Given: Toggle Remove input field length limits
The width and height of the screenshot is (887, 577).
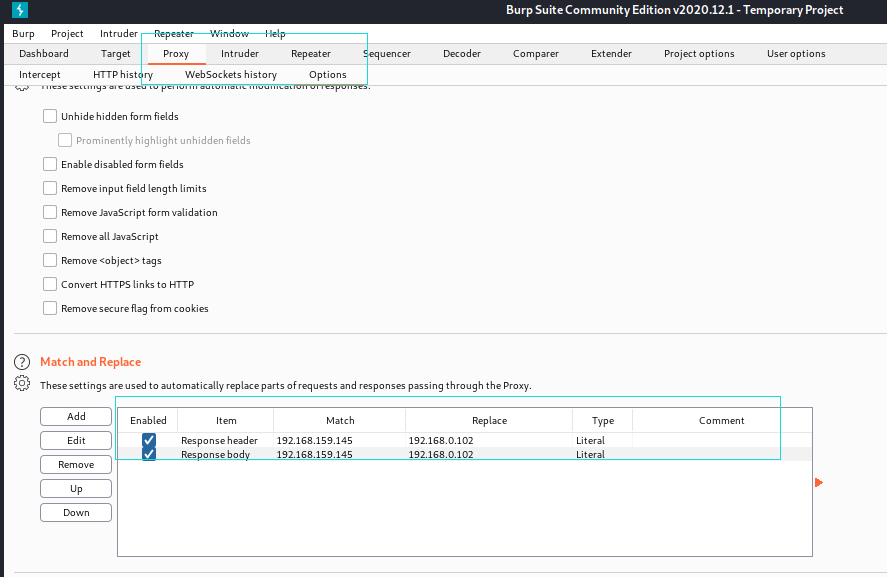Looking at the screenshot, I should pos(50,188).
